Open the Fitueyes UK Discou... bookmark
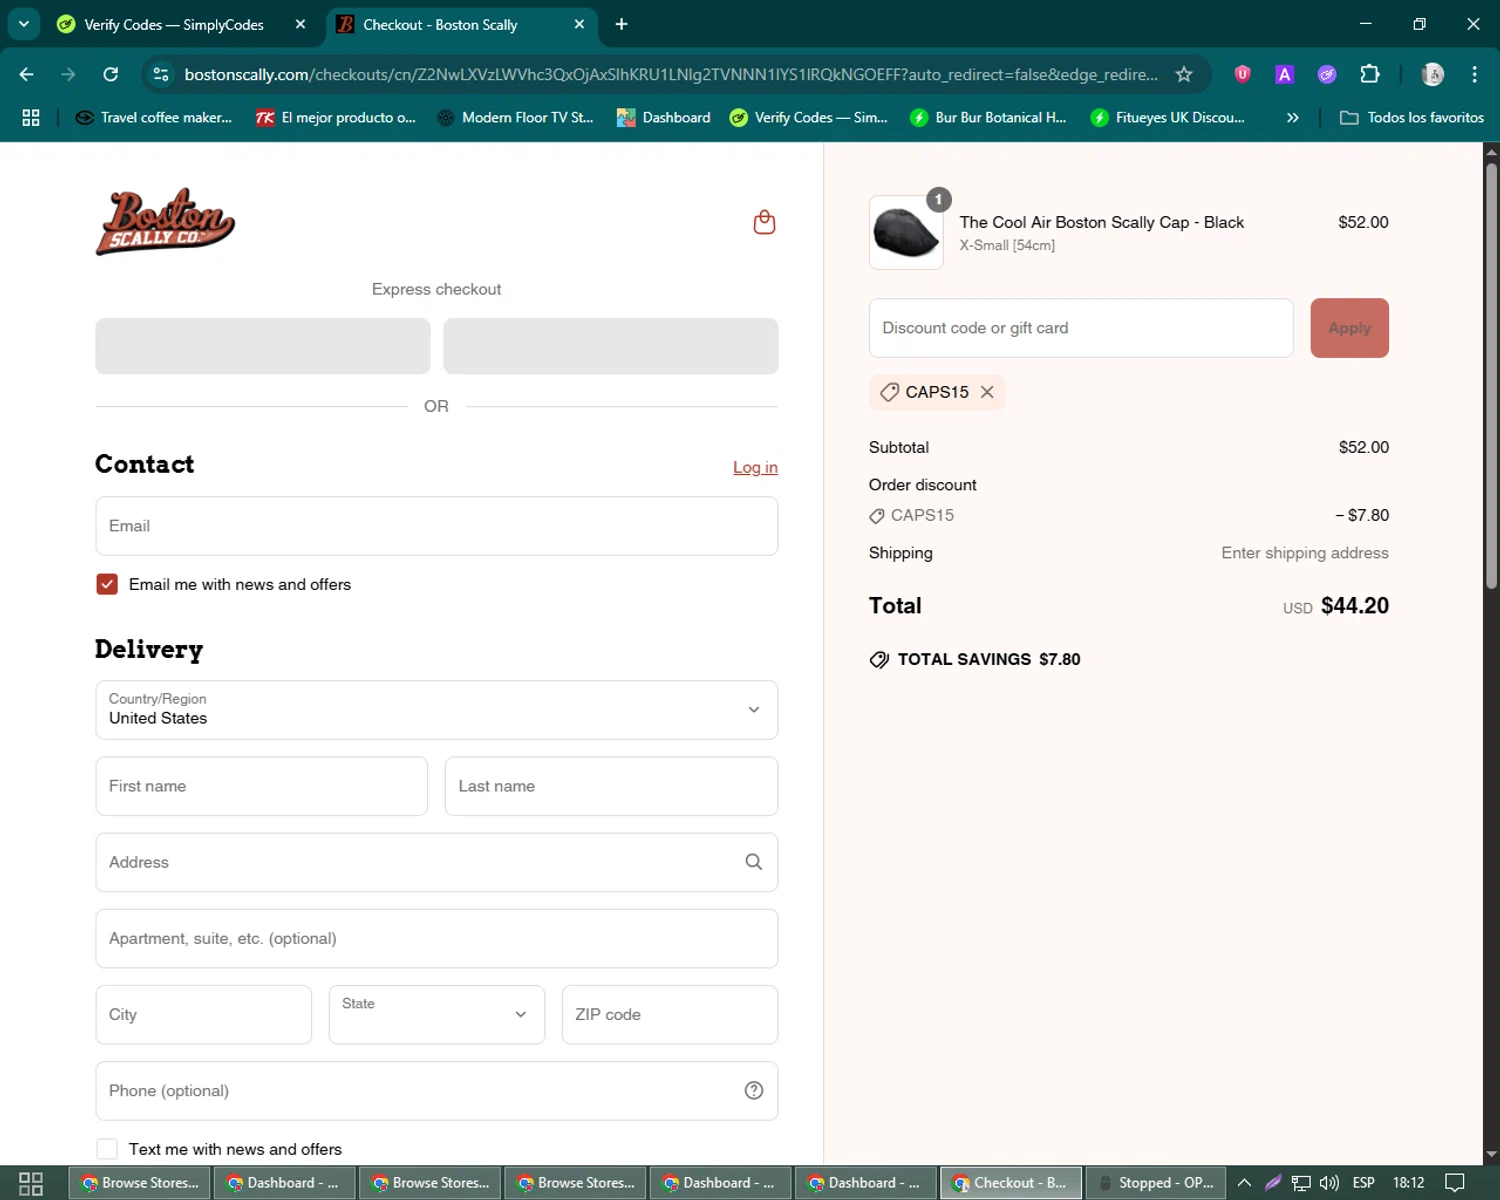Image resolution: width=1500 pixels, height=1200 pixels. pos(1167,118)
